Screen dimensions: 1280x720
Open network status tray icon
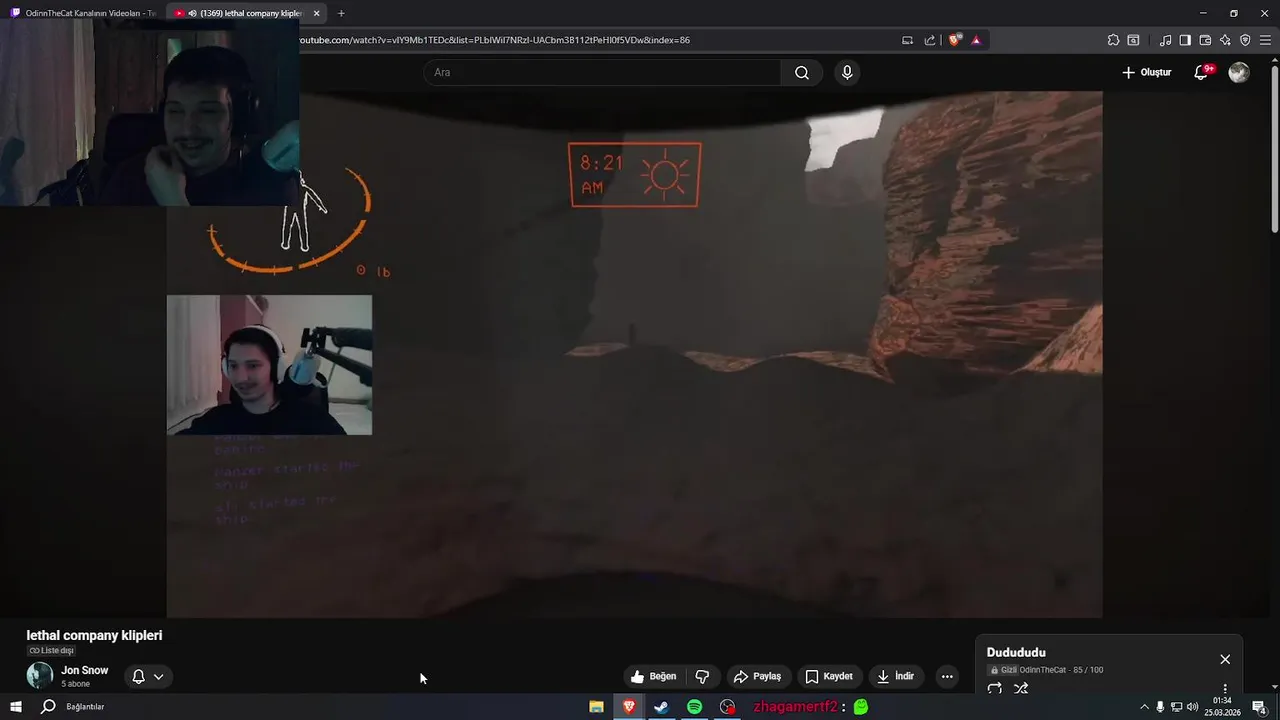click(x=1176, y=707)
